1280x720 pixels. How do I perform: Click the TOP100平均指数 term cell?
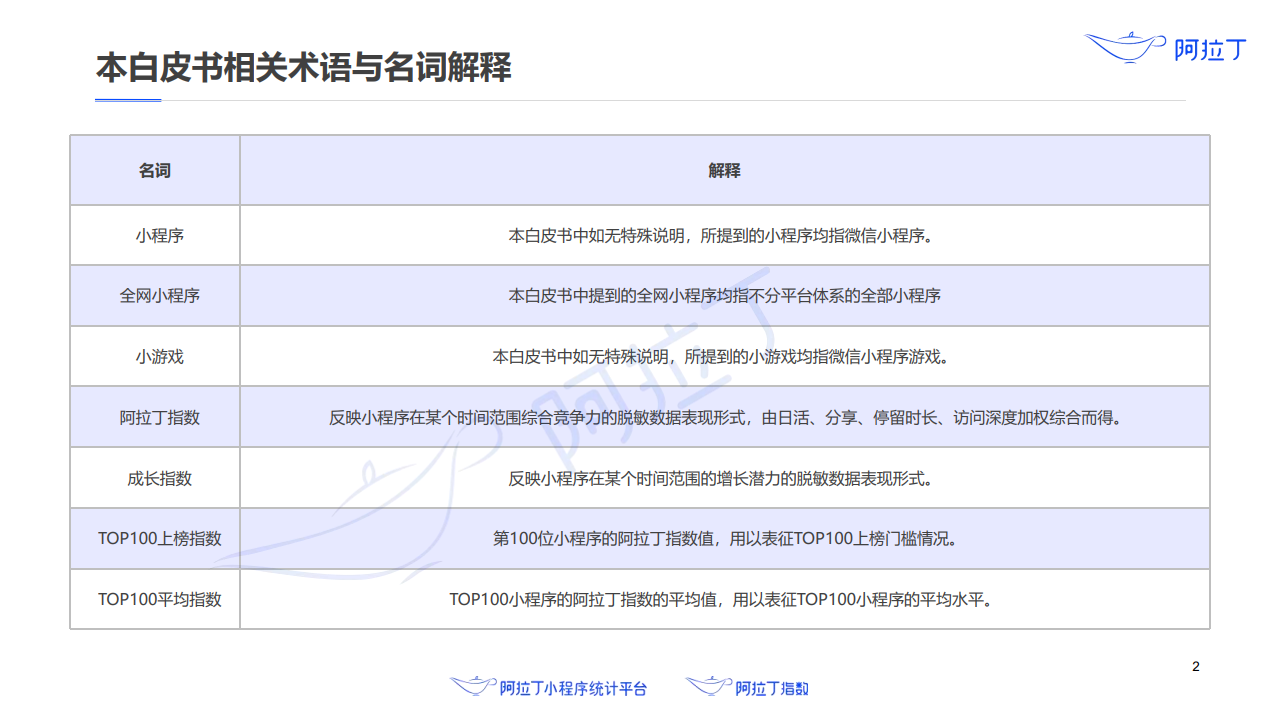click(x=159, y=600)
